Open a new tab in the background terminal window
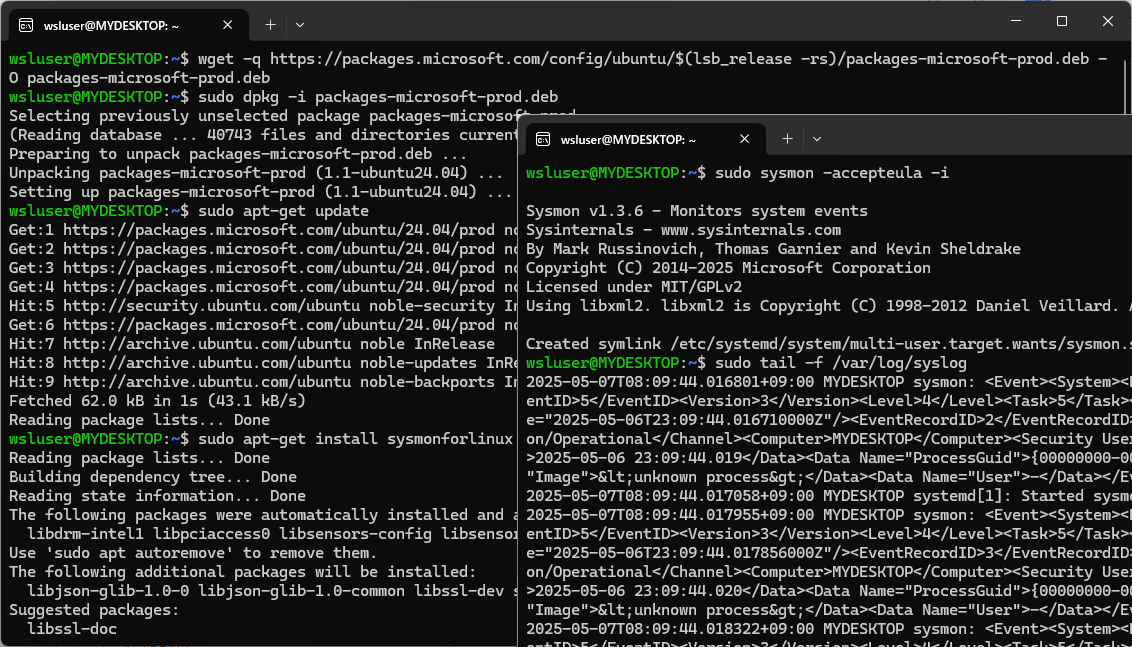 (x=271, y=23)
